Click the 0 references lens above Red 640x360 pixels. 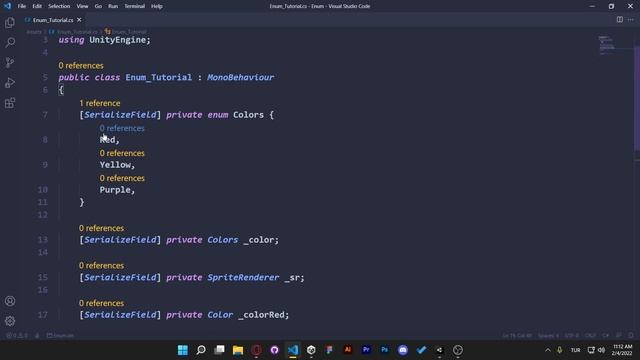pos(122,128)
